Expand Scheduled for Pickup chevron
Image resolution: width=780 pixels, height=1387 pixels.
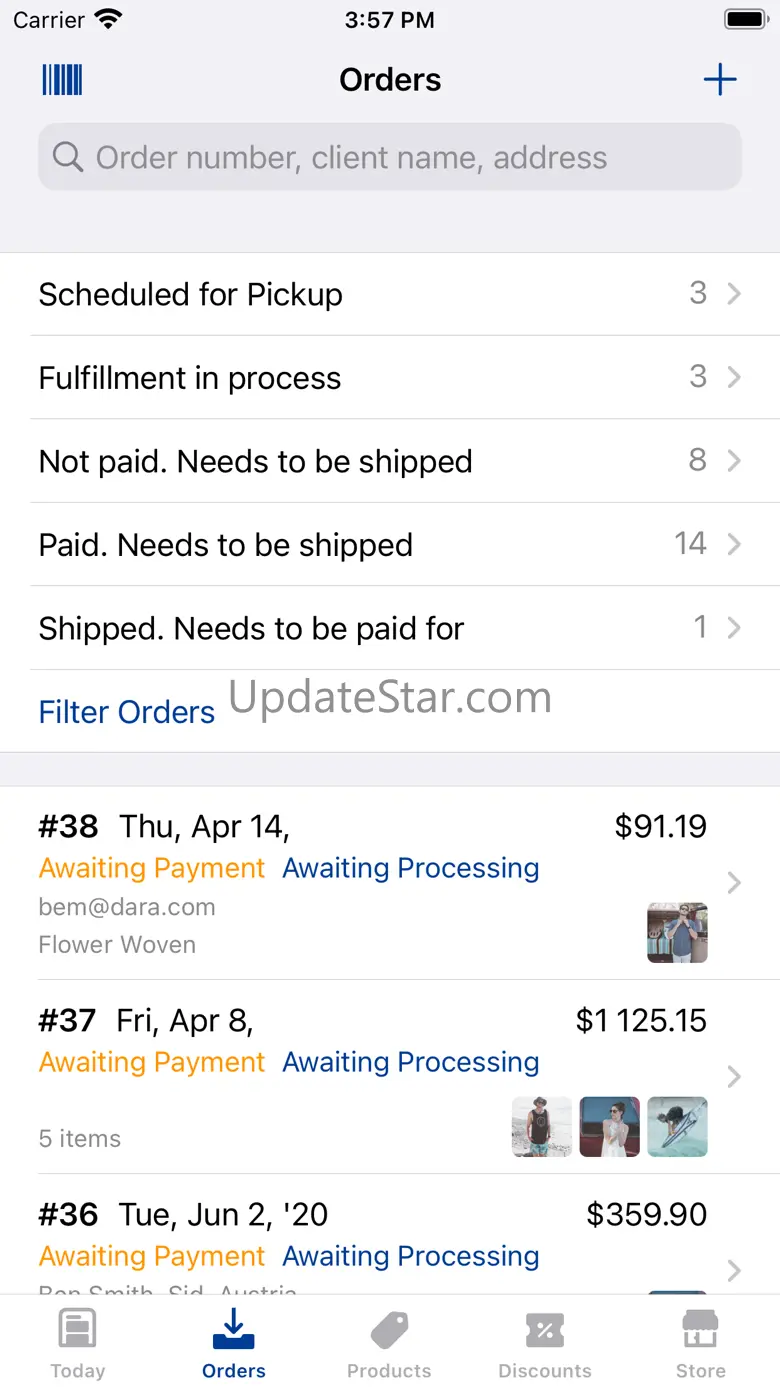pos(734,294)
